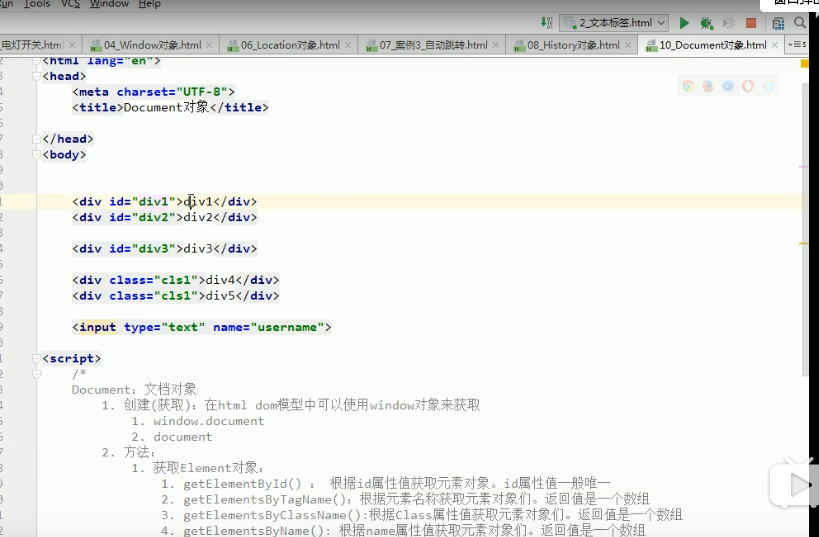Collapse the script tag fold marker
This screenshot has height=537, width=819.
[x=36, y=358]
